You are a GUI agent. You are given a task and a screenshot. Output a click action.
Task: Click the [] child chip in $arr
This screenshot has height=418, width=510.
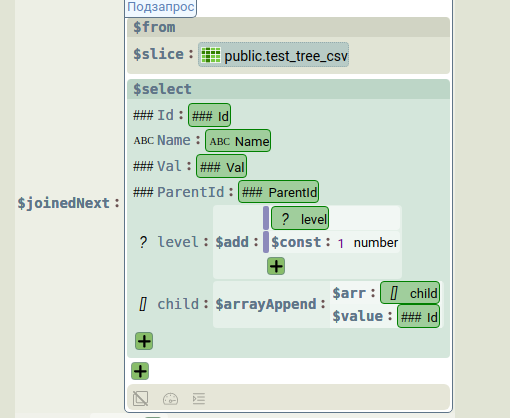pyautogui.click(x=410, y=293)
